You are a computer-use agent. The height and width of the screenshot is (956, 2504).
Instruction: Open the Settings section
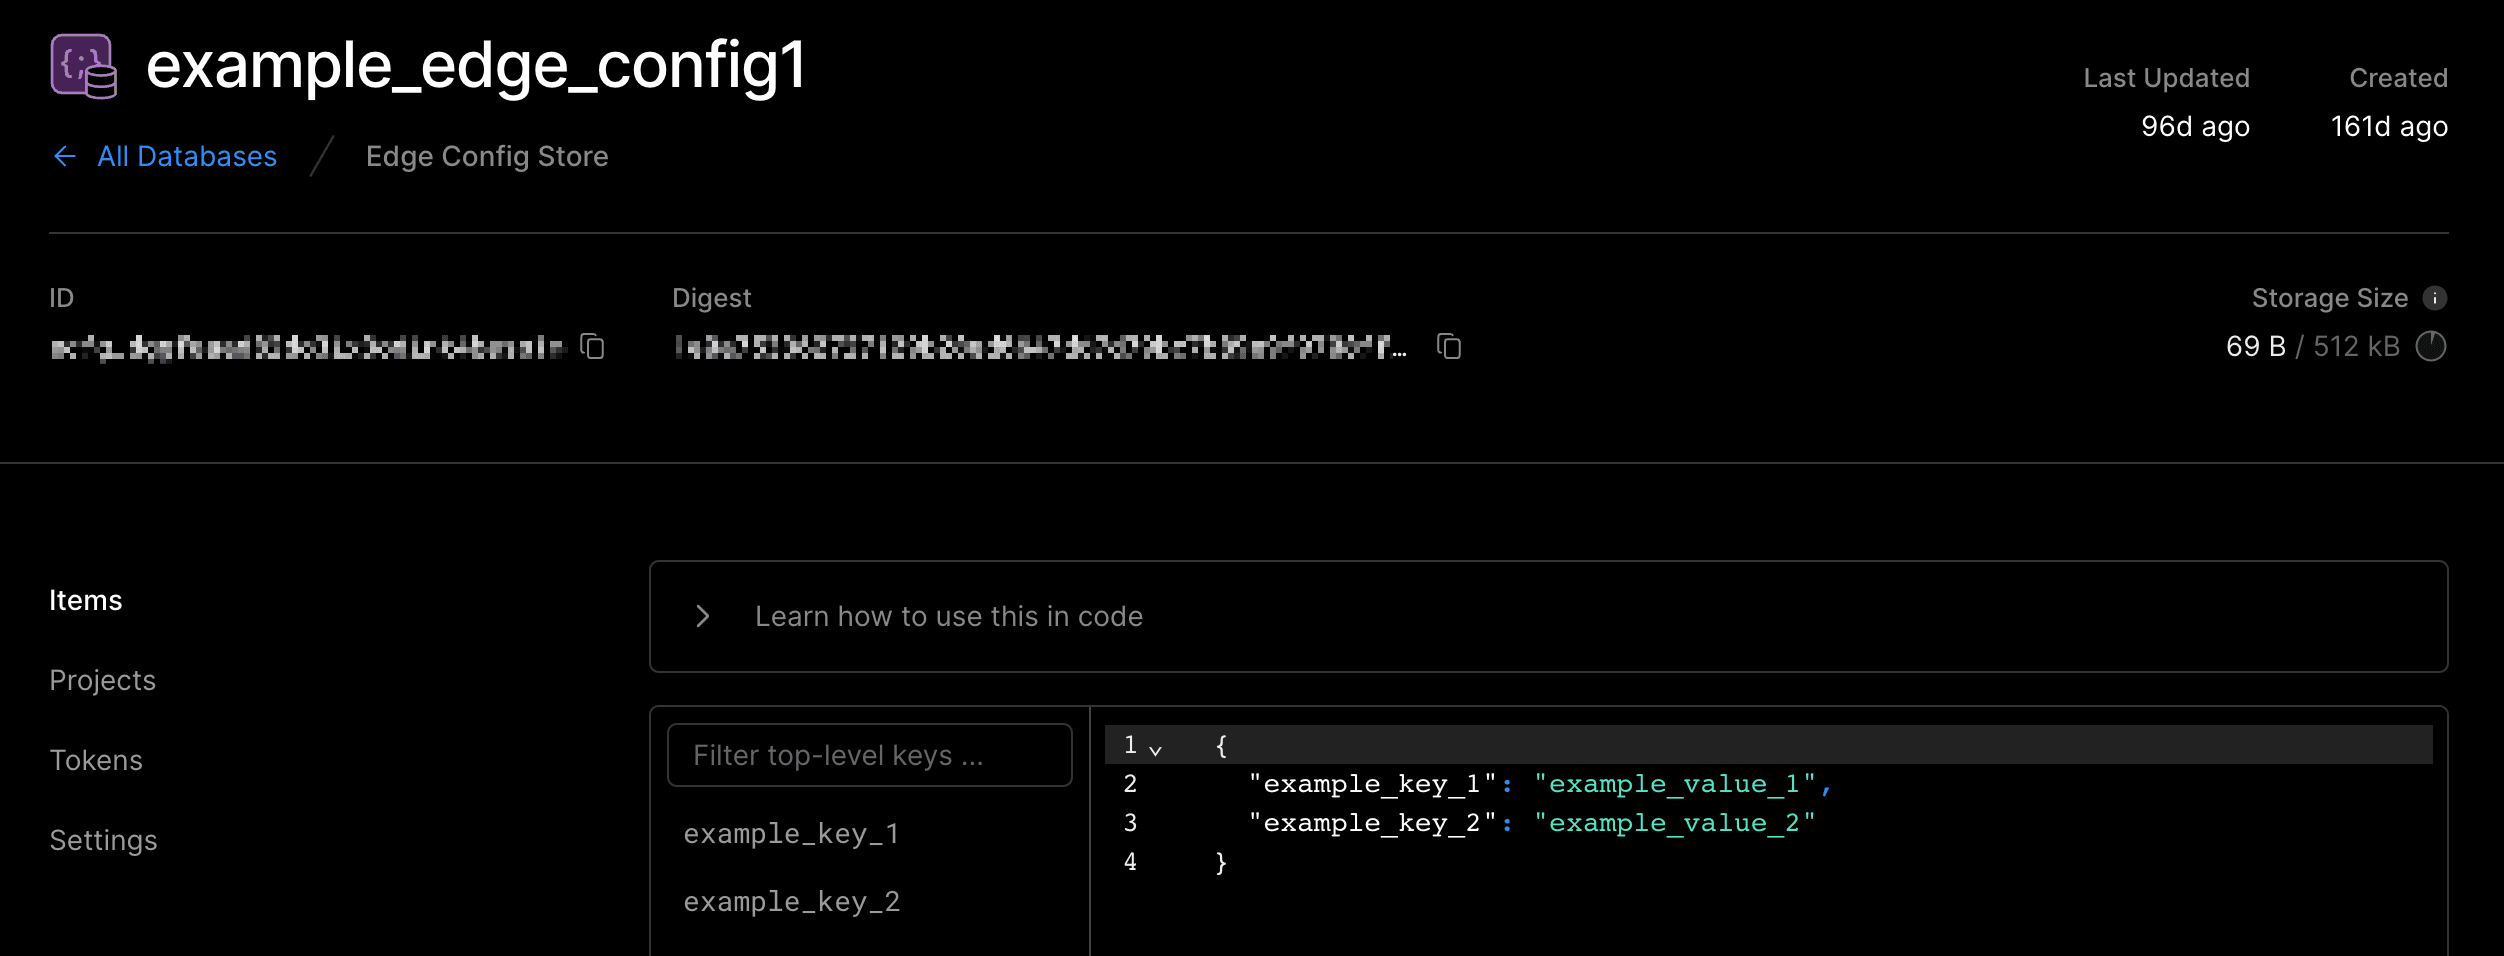tap(103, 840)
